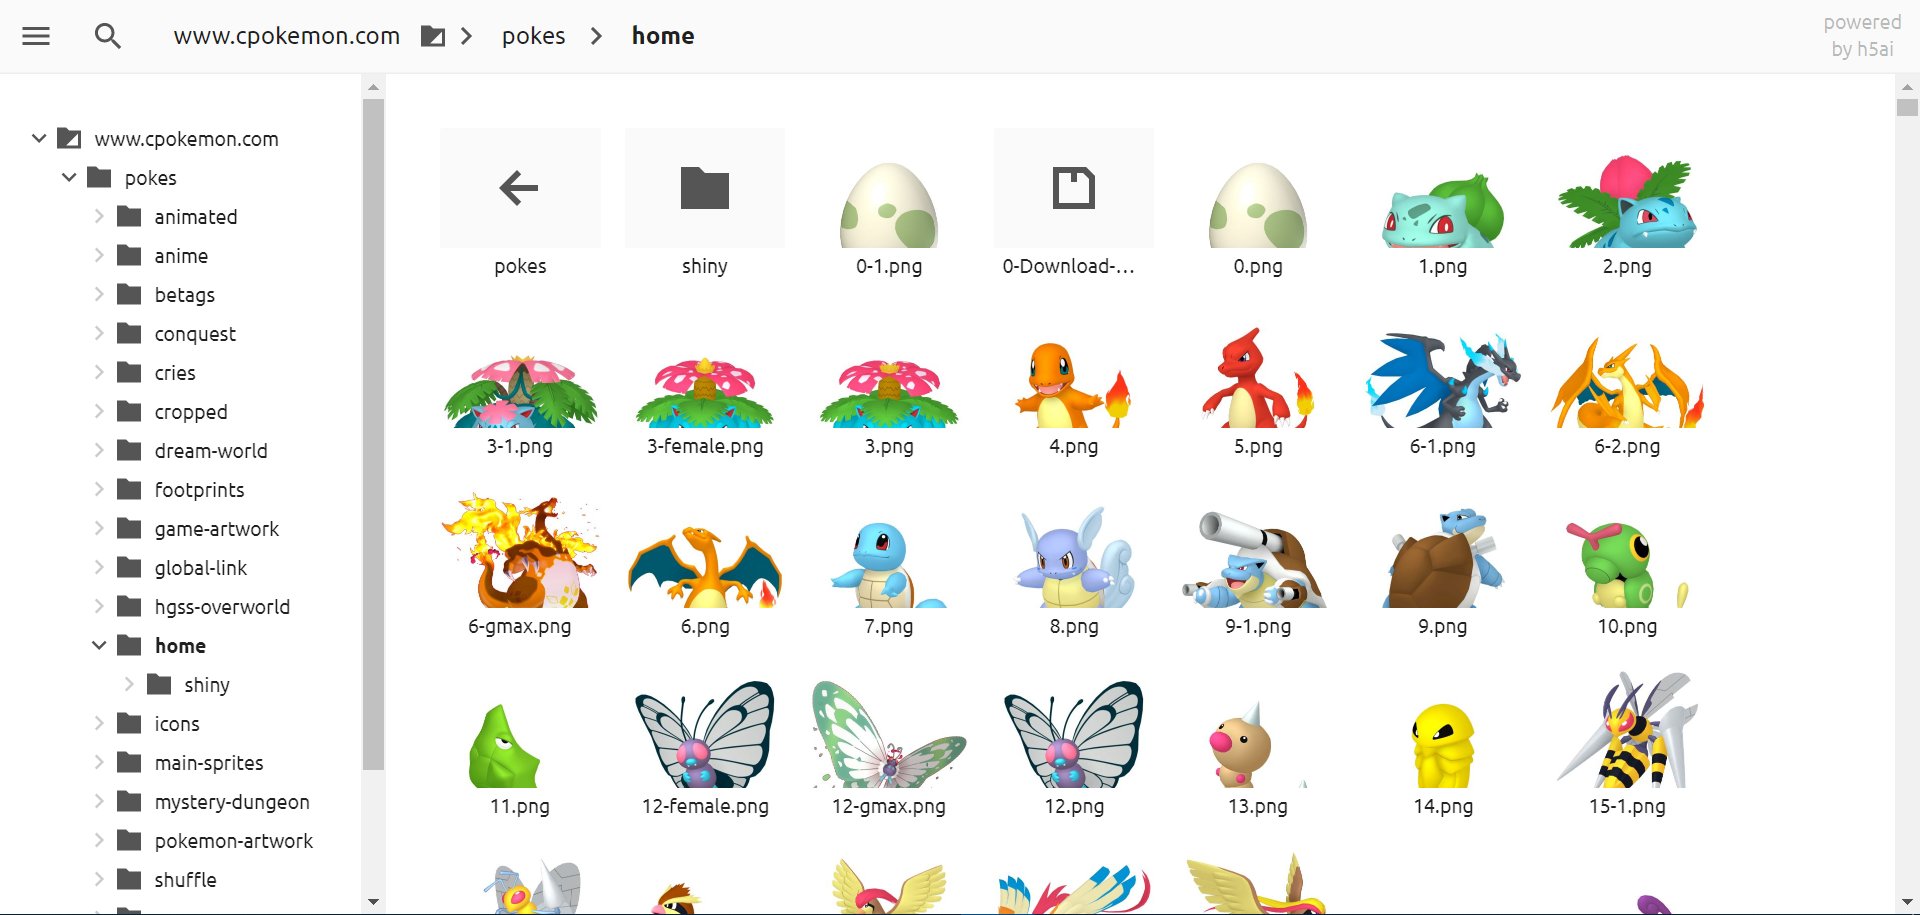Click the main page scrollbar up arrow
The width and height of the screenshot is (1920, 915).
[x=1907, y=86]
